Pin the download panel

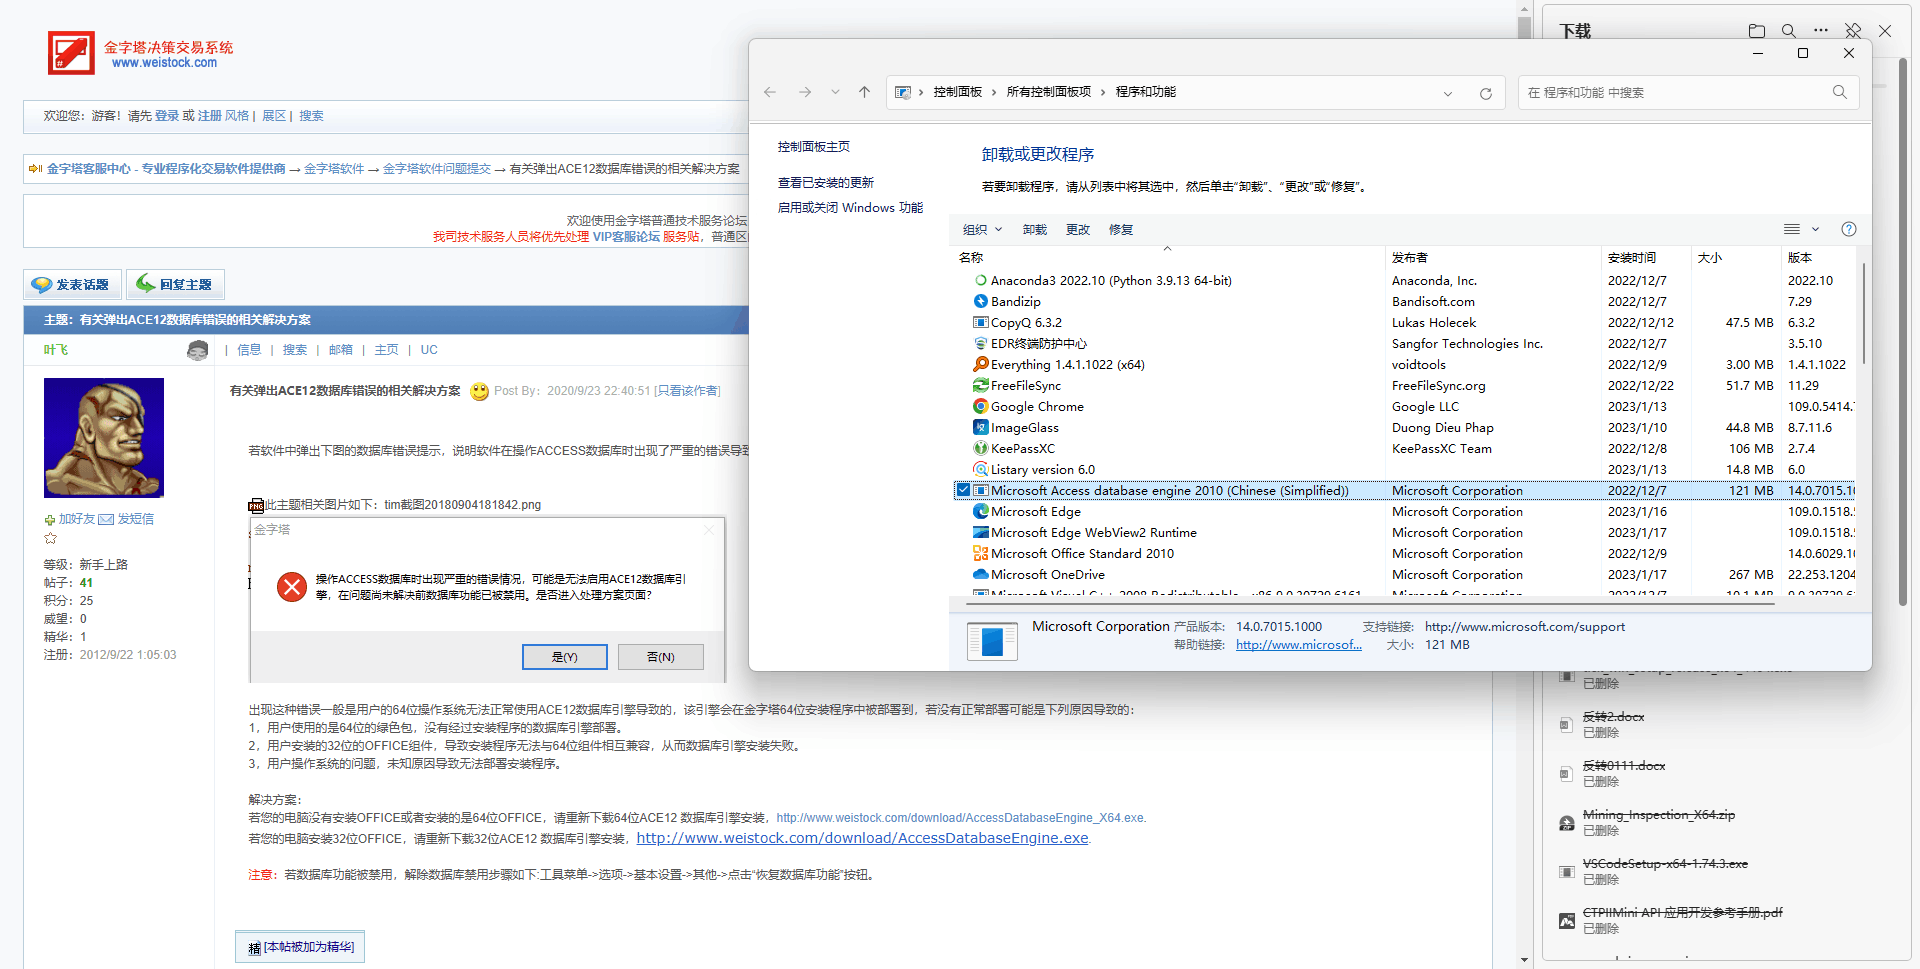[x=1853, y=31]
